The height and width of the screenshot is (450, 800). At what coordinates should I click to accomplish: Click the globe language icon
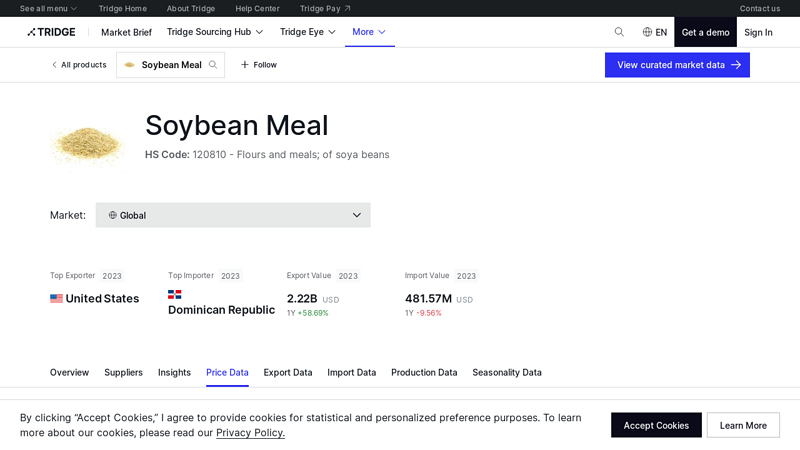[x=647, y=32]
